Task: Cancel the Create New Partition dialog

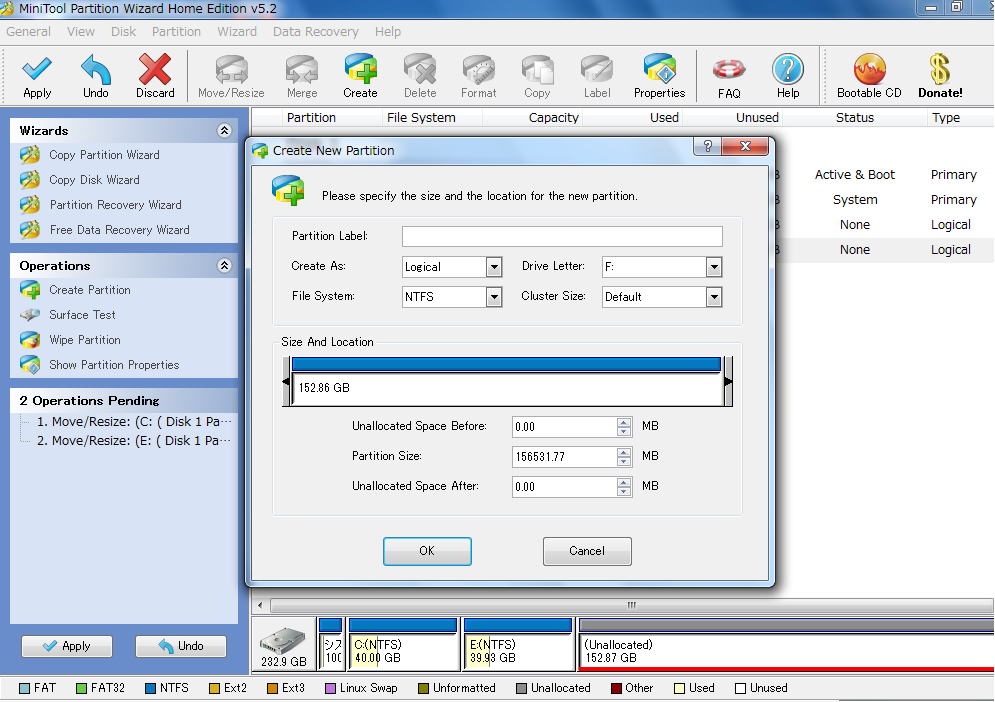Action: [587, 551]
